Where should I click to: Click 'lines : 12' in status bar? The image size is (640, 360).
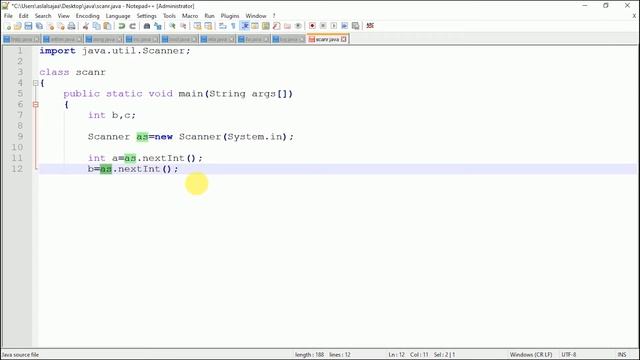point(340,355)
